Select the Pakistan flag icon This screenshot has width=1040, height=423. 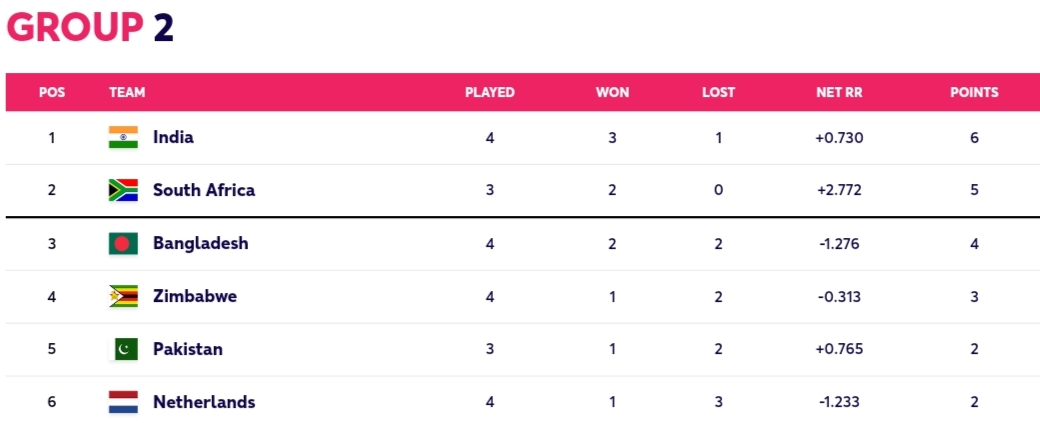[123, 349]
